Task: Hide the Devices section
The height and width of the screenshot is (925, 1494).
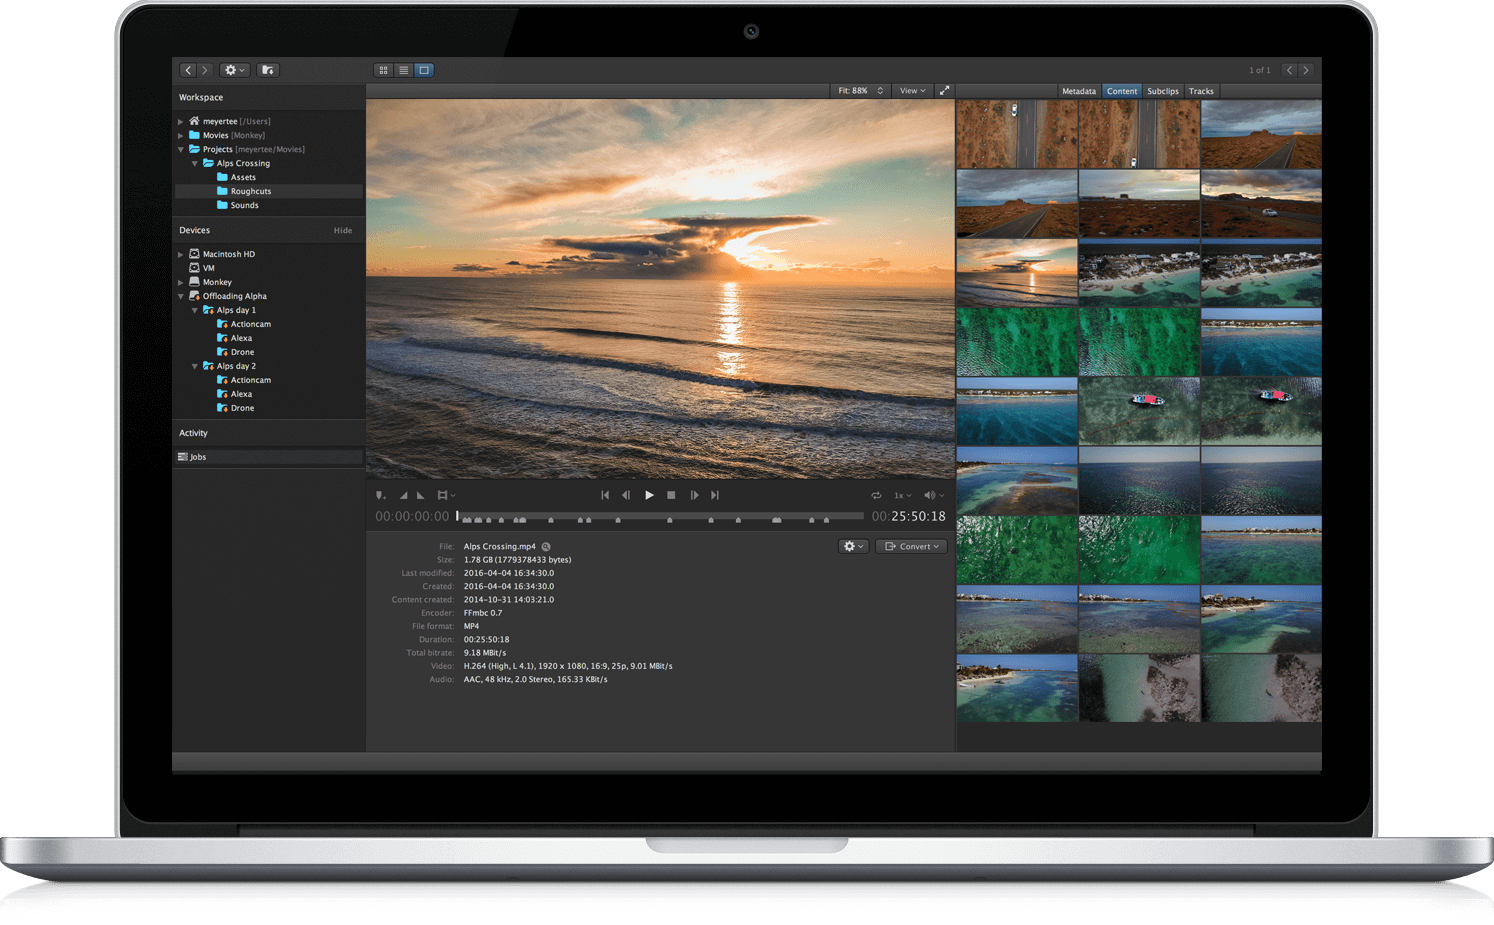Action: coord(343,230)
